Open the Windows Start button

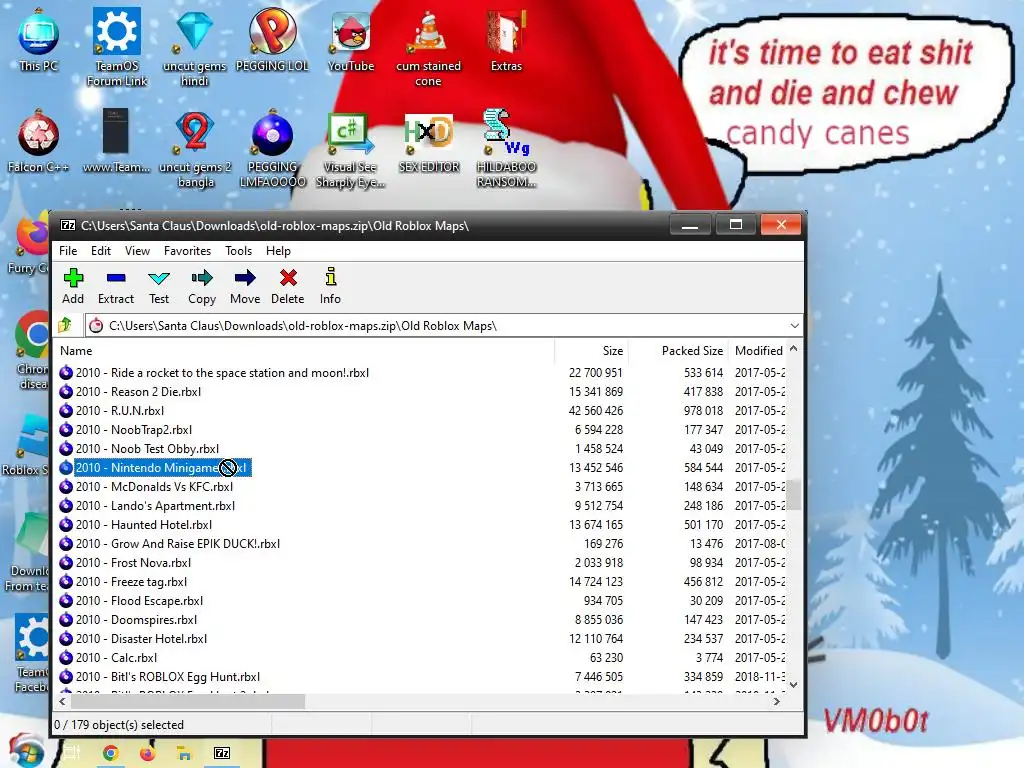(x=25, y=751)
